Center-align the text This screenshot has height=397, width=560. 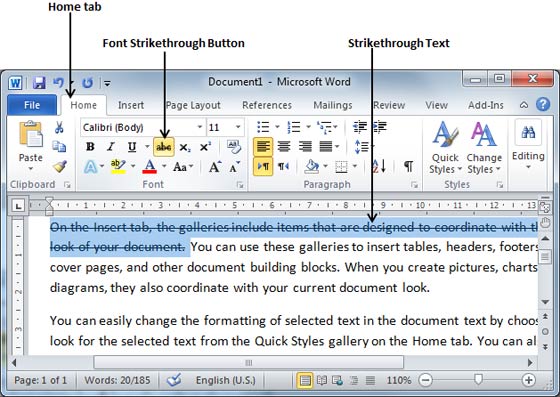(x=284, y=146)
